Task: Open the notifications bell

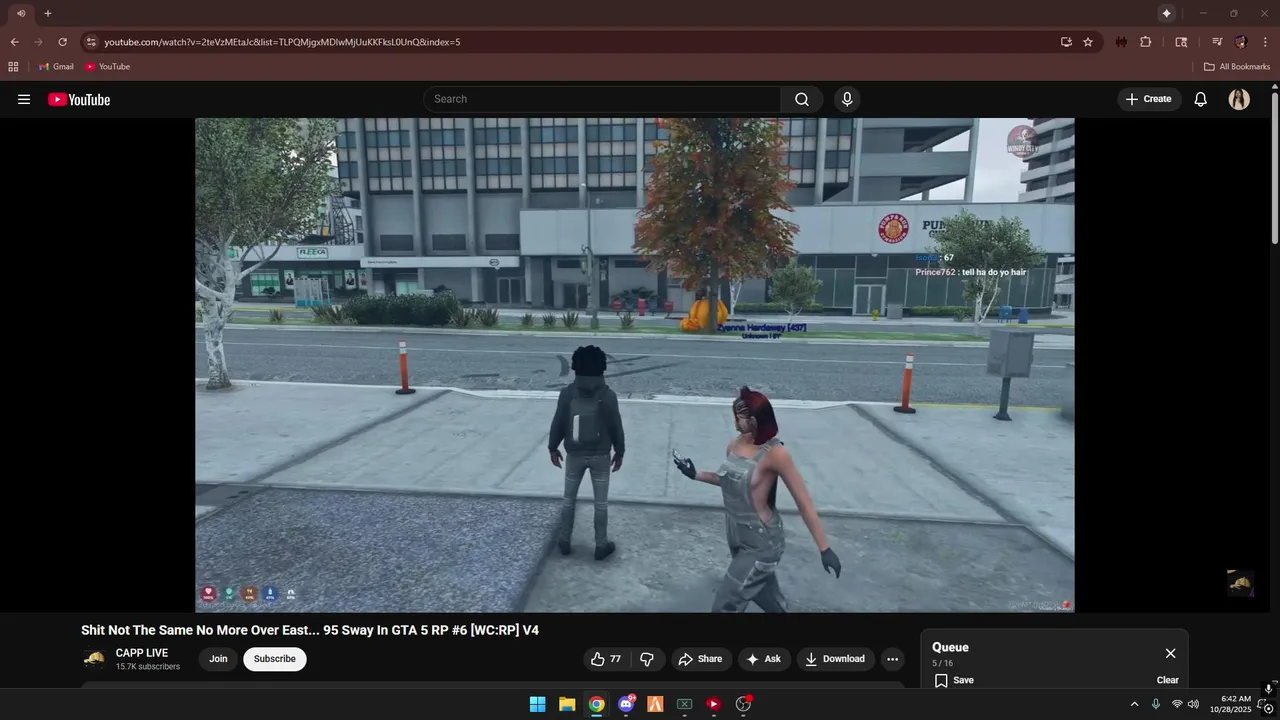Action: (x=1201, y=99)
